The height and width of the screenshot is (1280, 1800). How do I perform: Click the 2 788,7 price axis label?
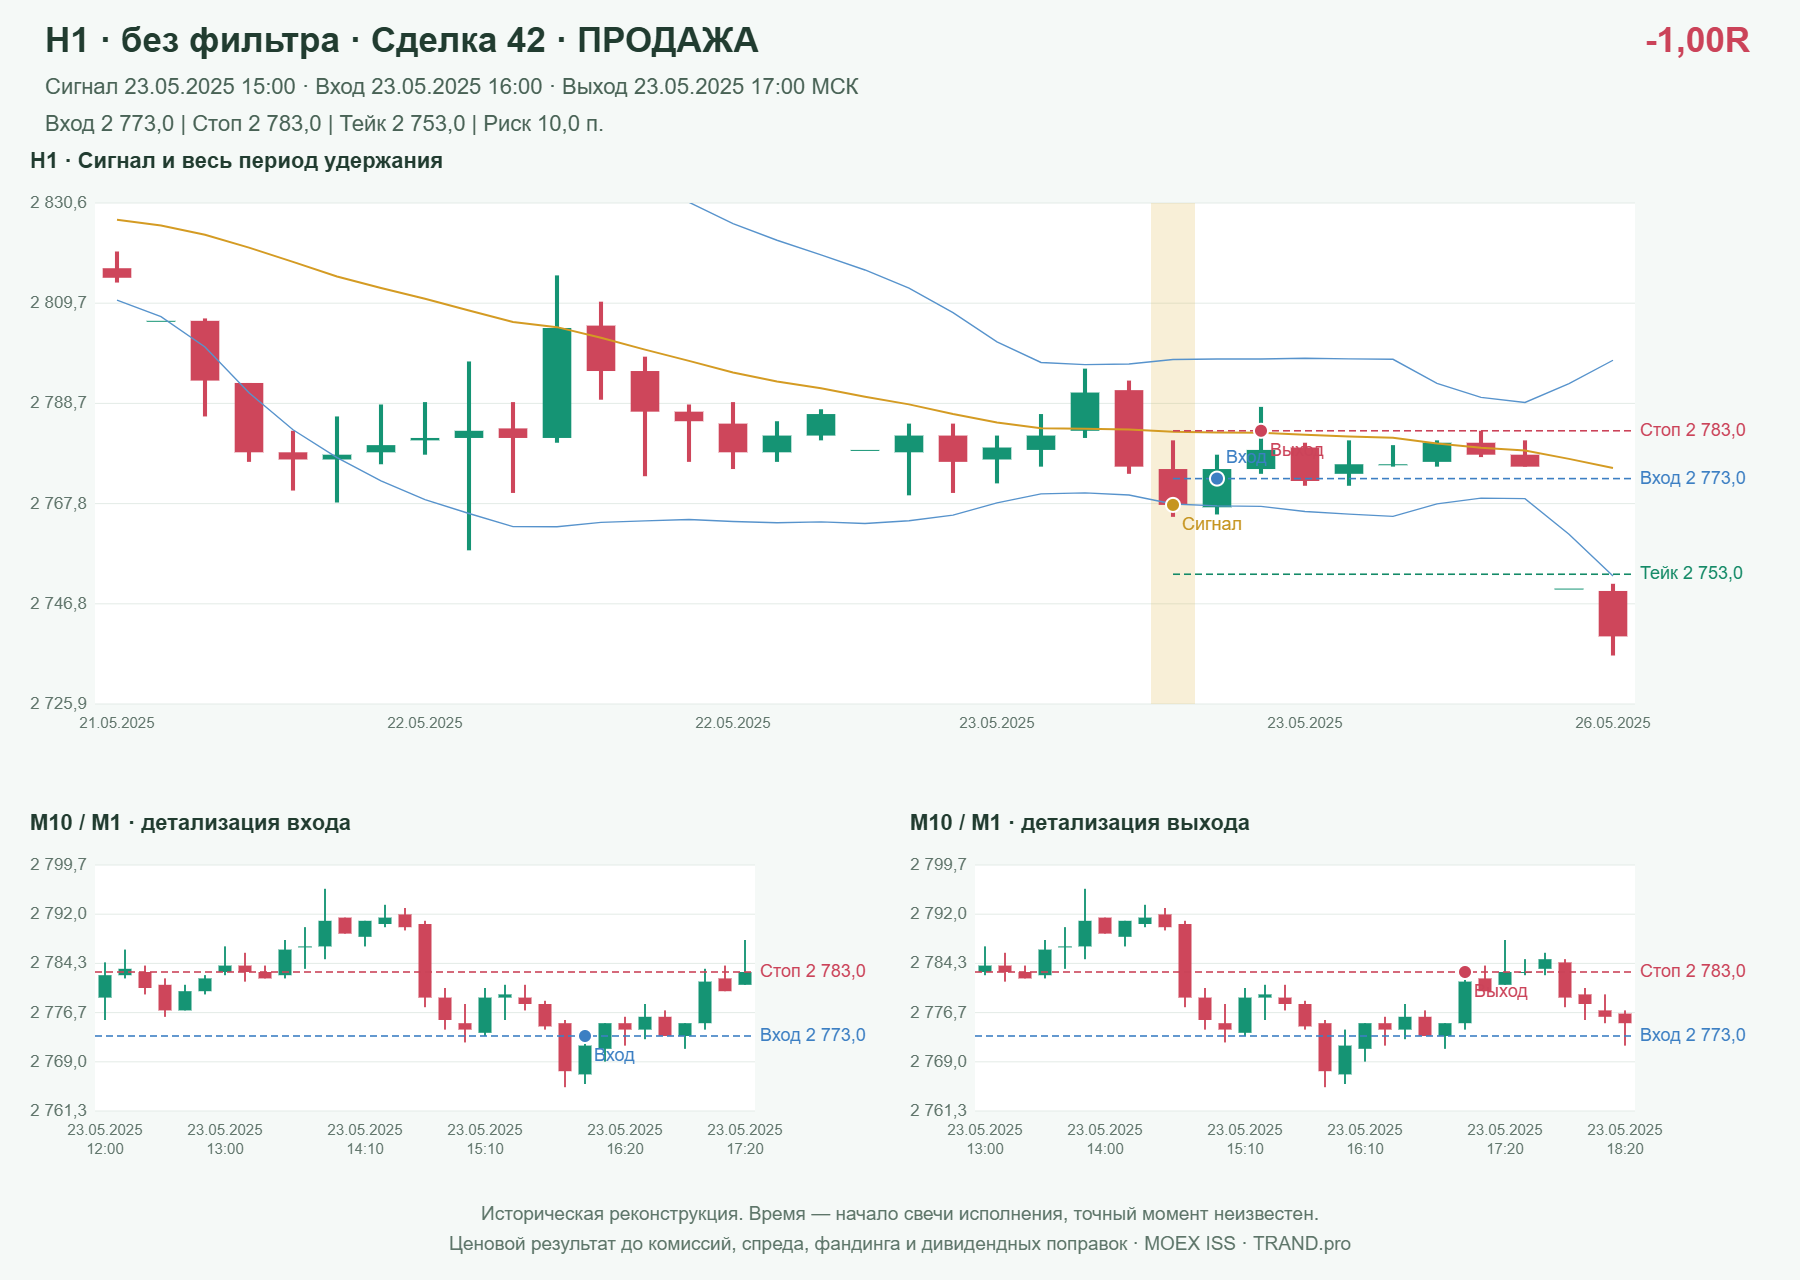pos(58,403)
